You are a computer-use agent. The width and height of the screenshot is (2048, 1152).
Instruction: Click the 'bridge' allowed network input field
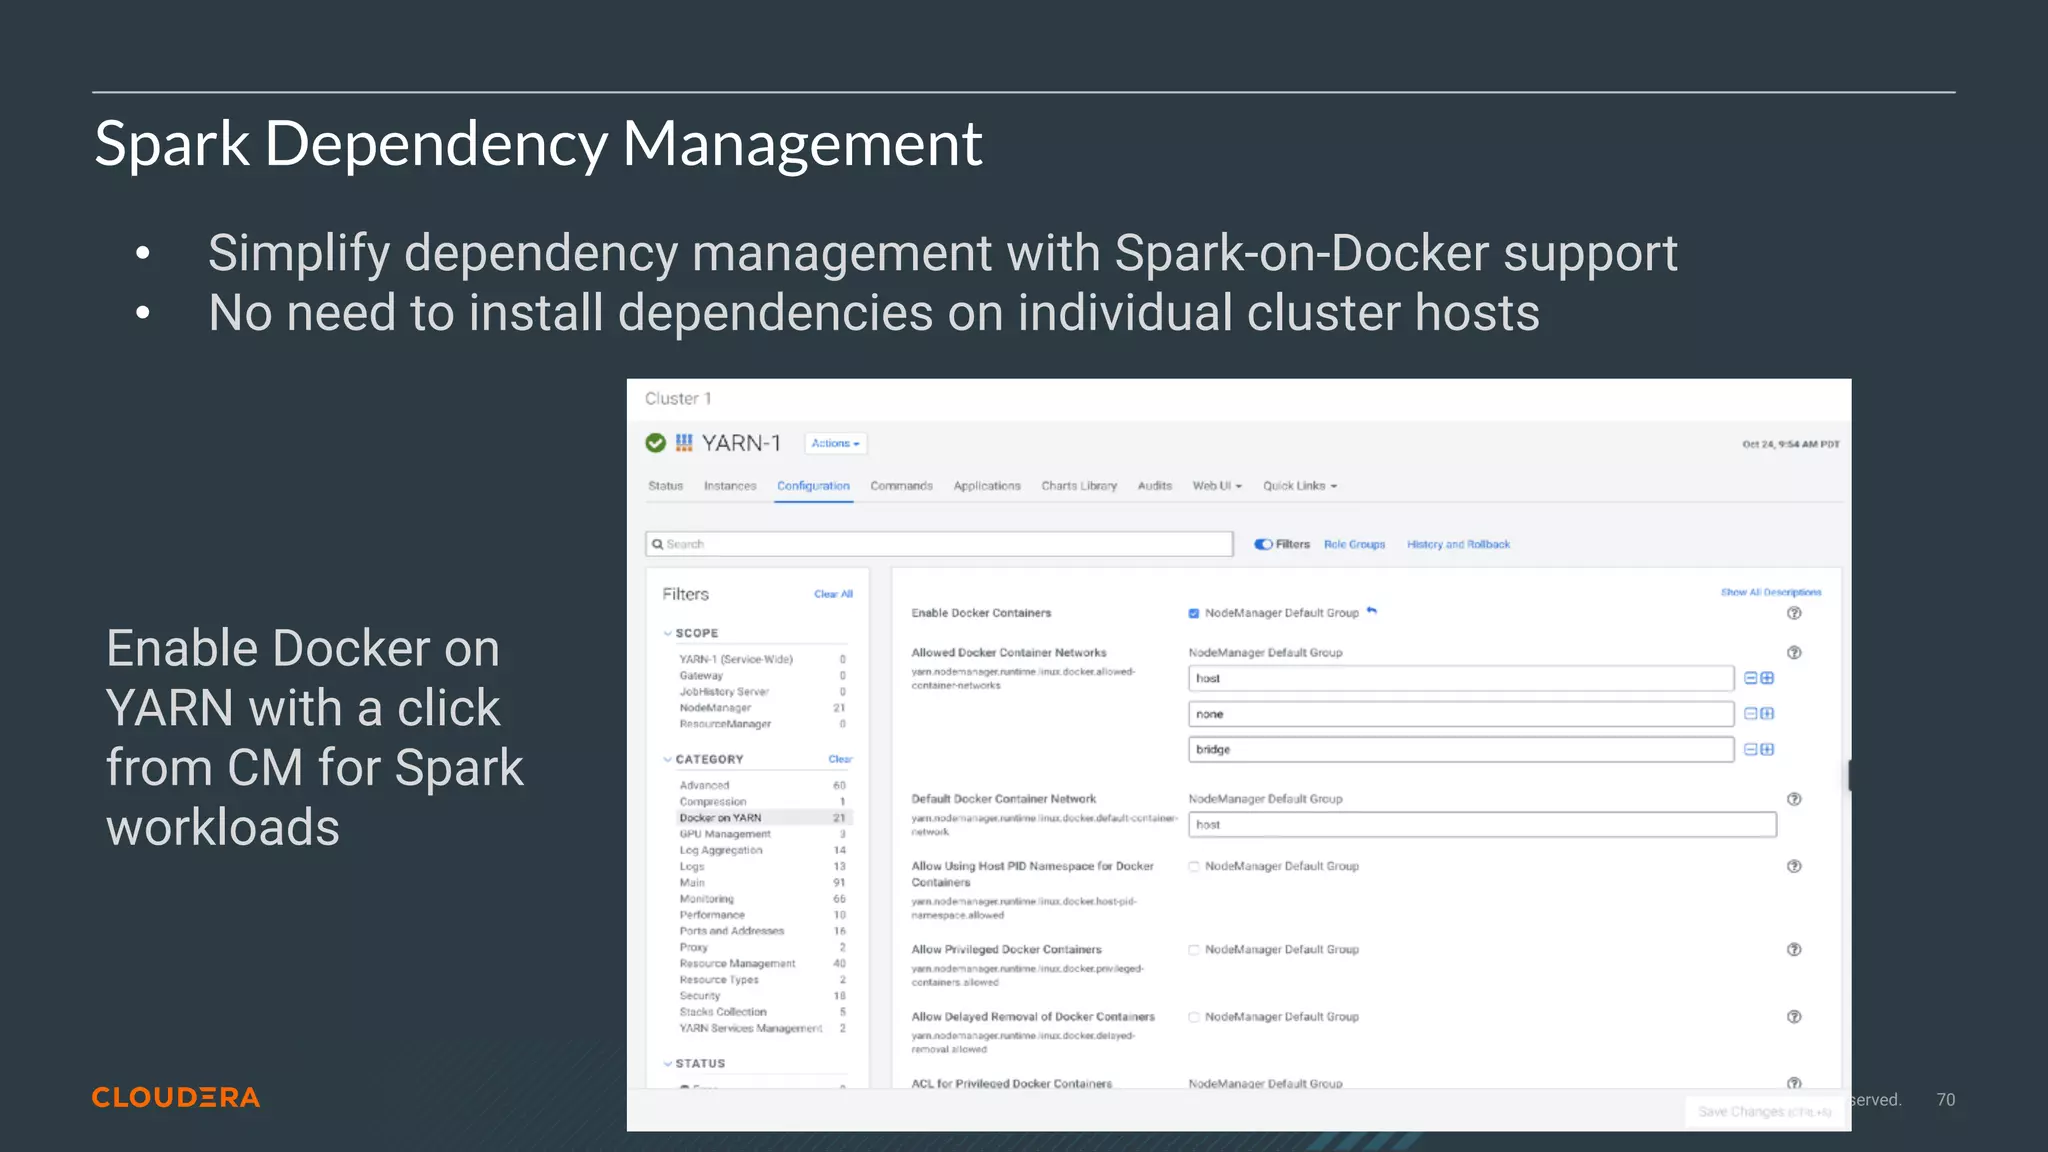pyautogui.click(x=1461, y=750)
